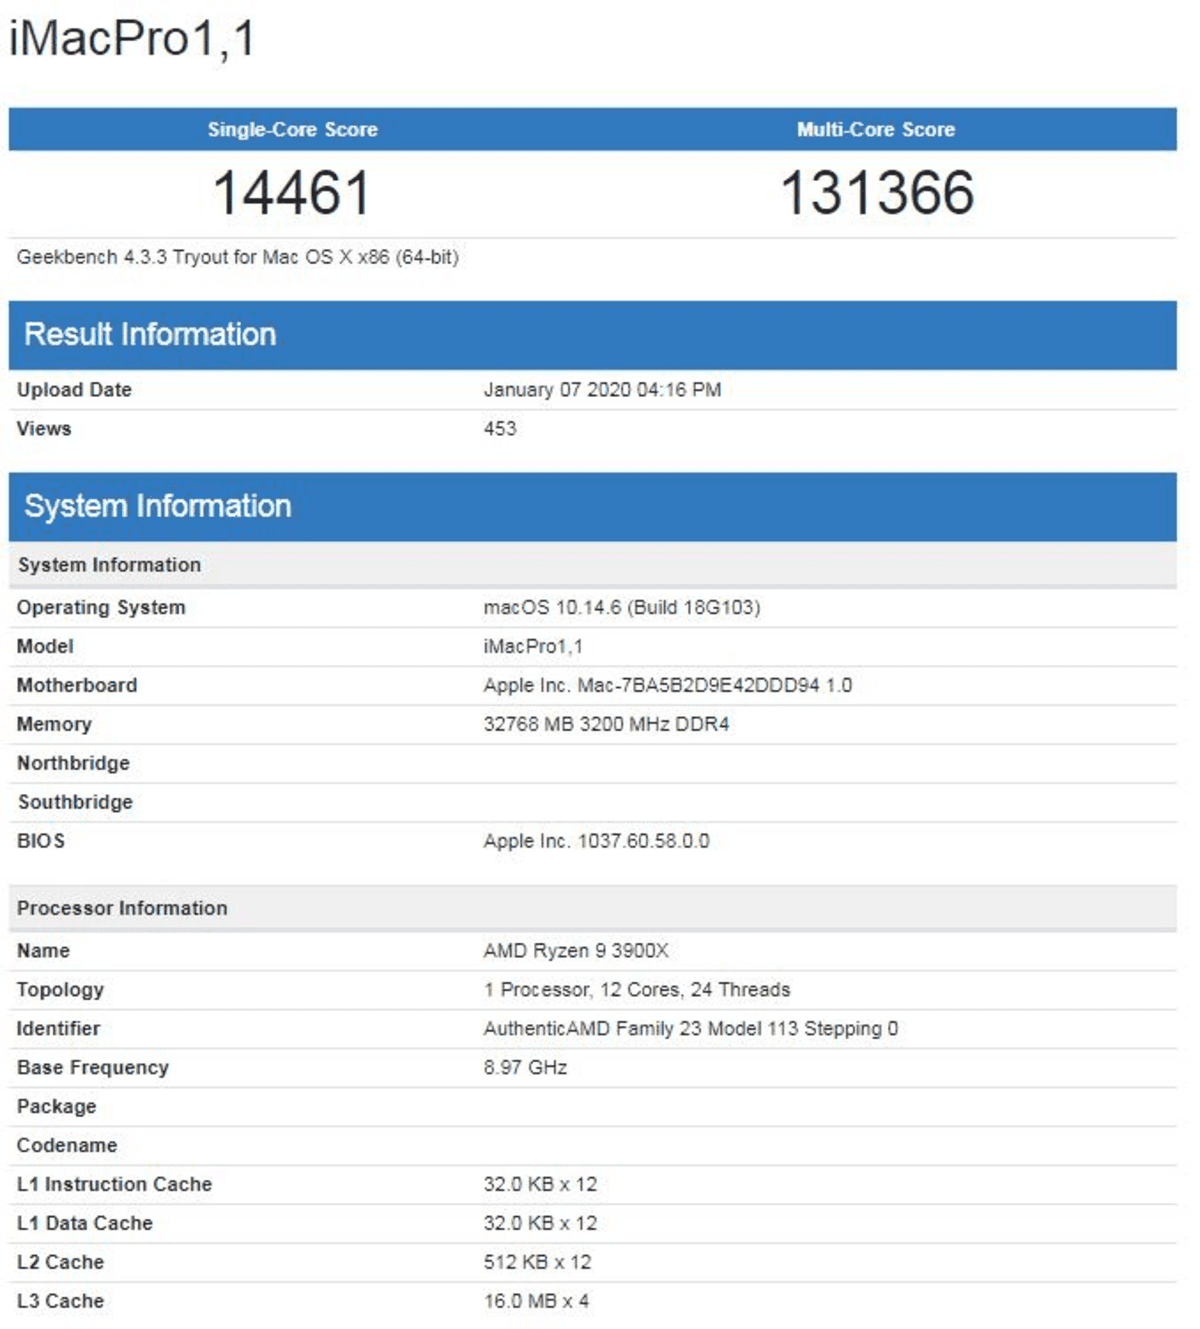Click the Identifier label
Screen dimensions: 1200x1329
coord(58,1030)
